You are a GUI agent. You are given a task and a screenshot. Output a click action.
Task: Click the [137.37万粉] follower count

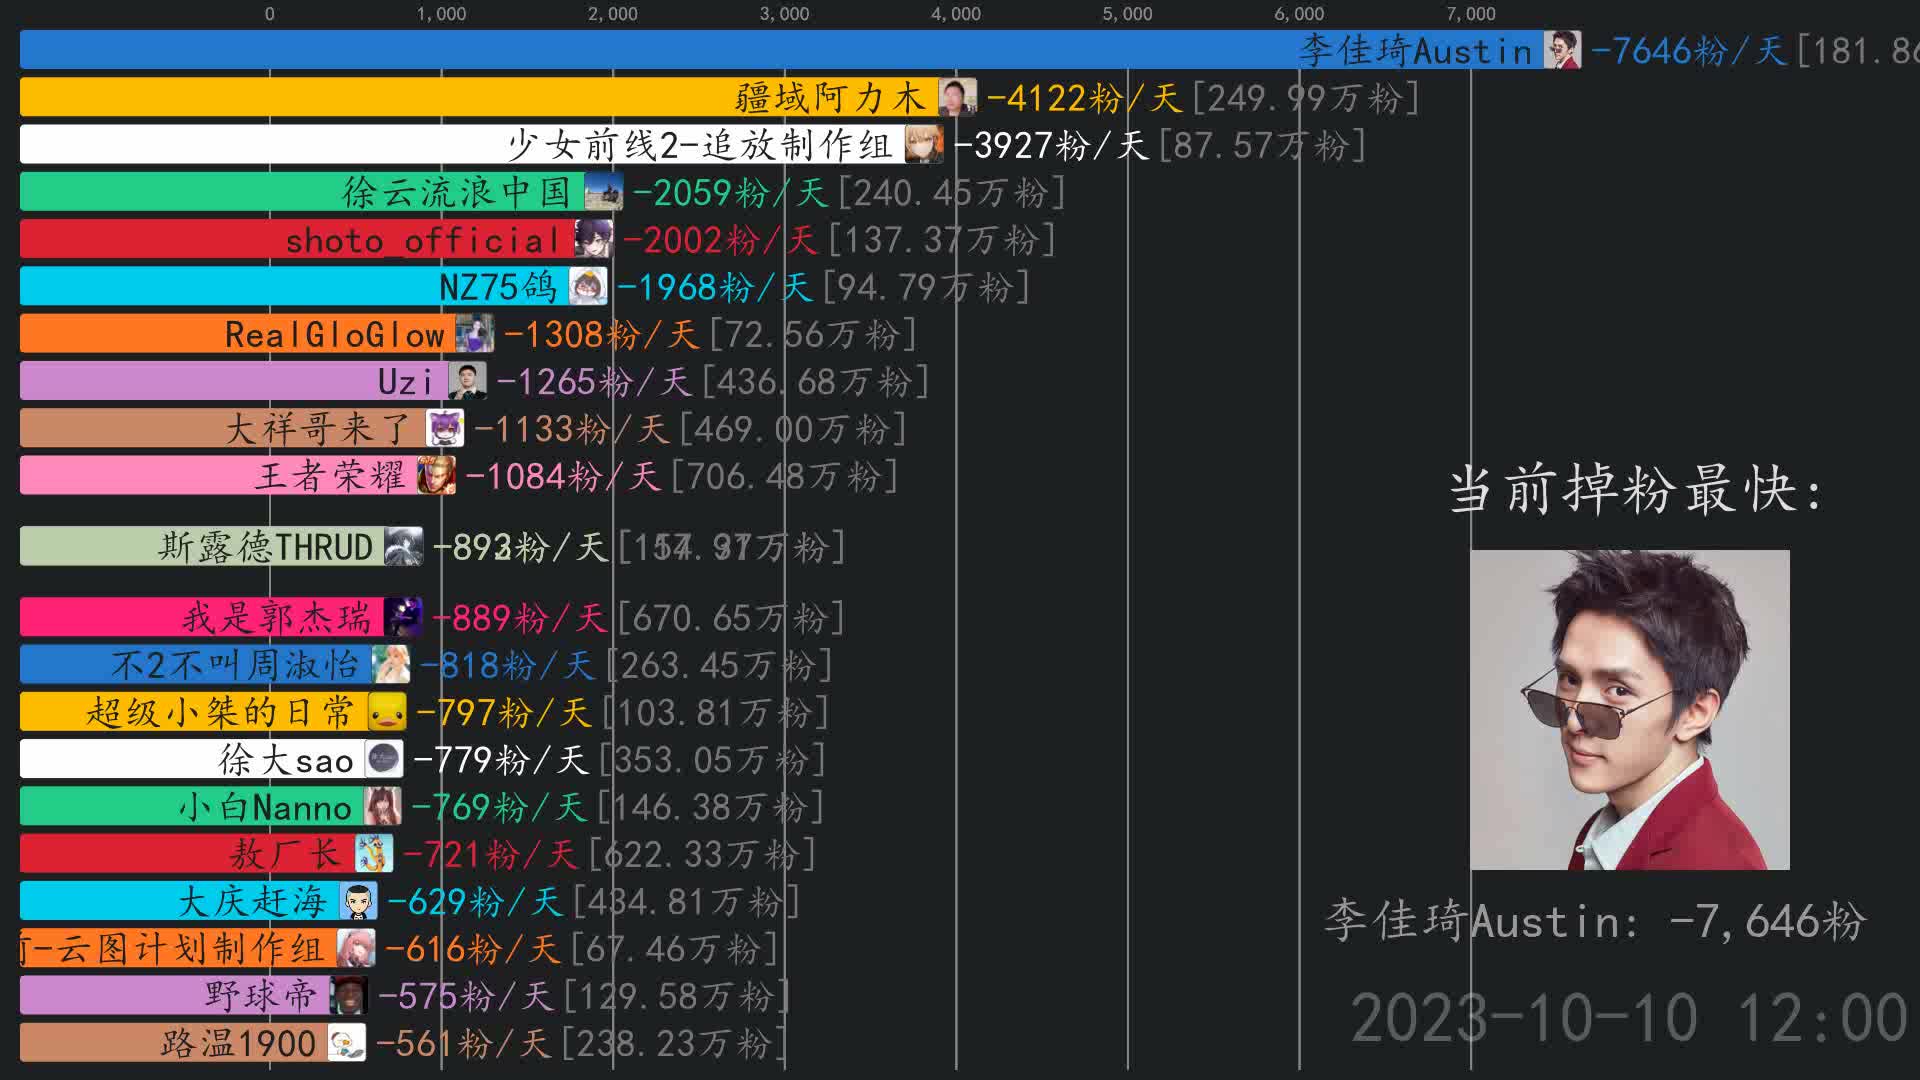[942, 240]
